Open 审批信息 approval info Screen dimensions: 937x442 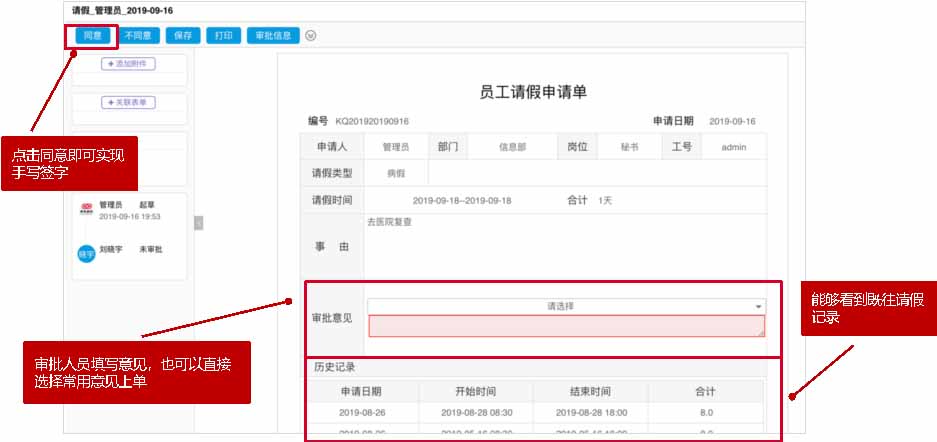pos(271,35)
